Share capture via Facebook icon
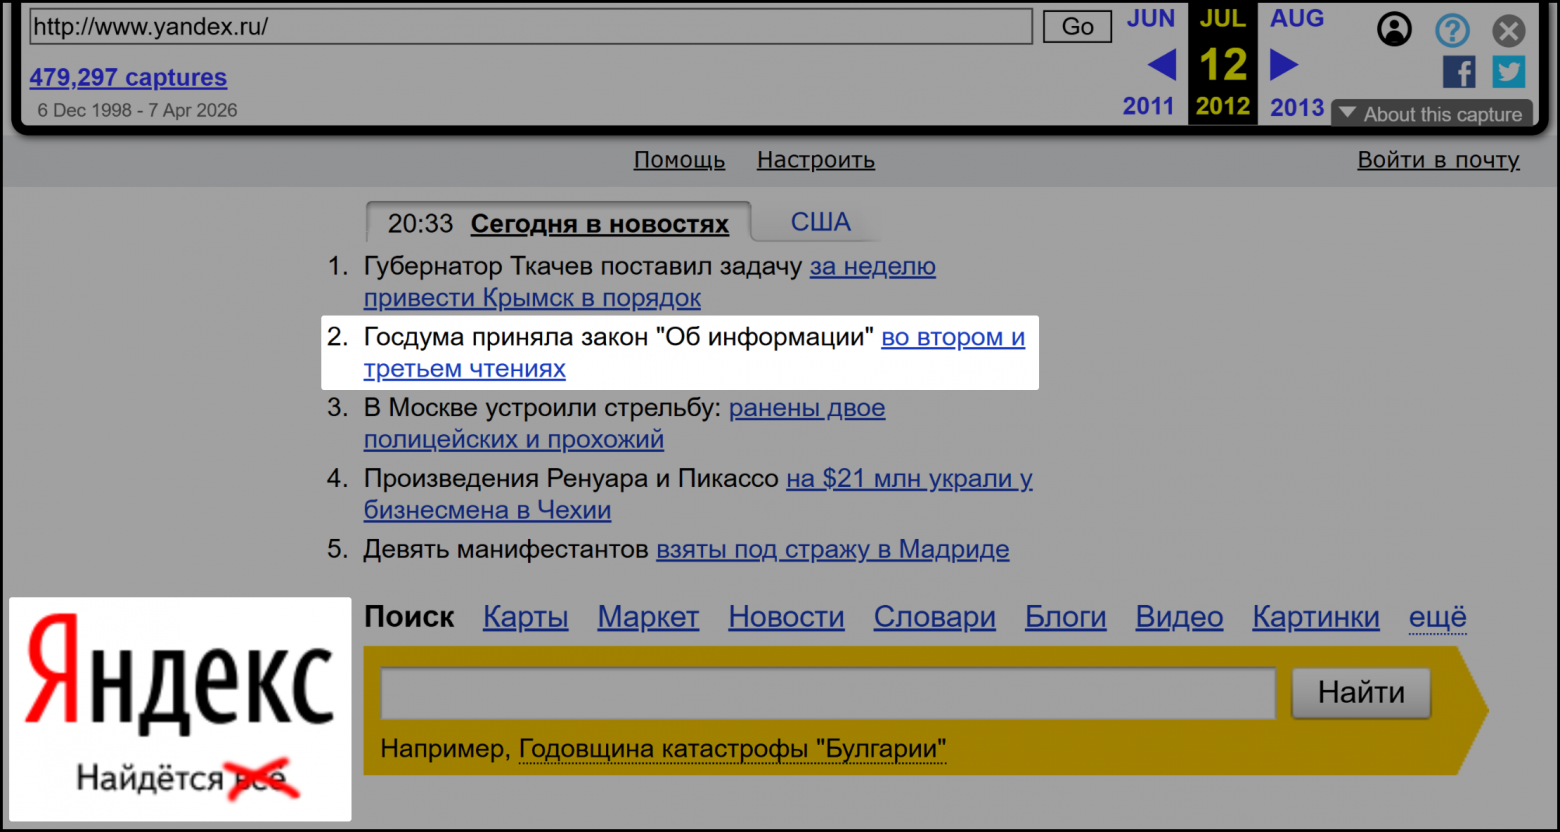Viewport: 1560px width, 832px height. click(x=1459, y=72)
